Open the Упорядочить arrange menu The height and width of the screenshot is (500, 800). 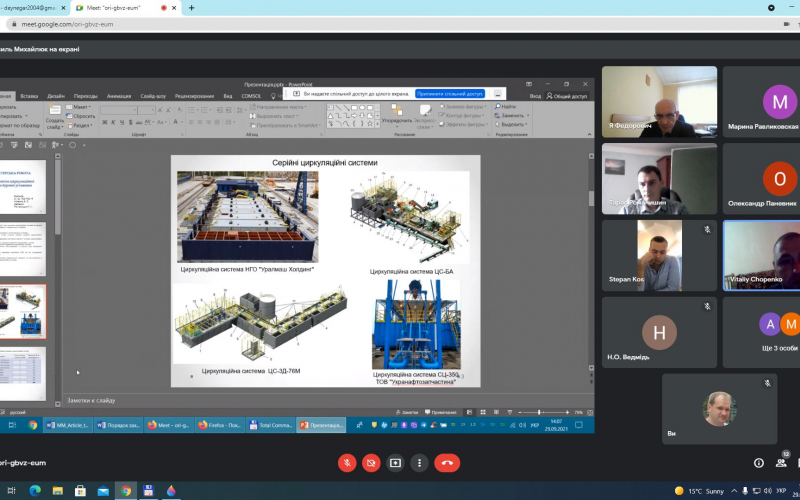(x=396, y=116)
